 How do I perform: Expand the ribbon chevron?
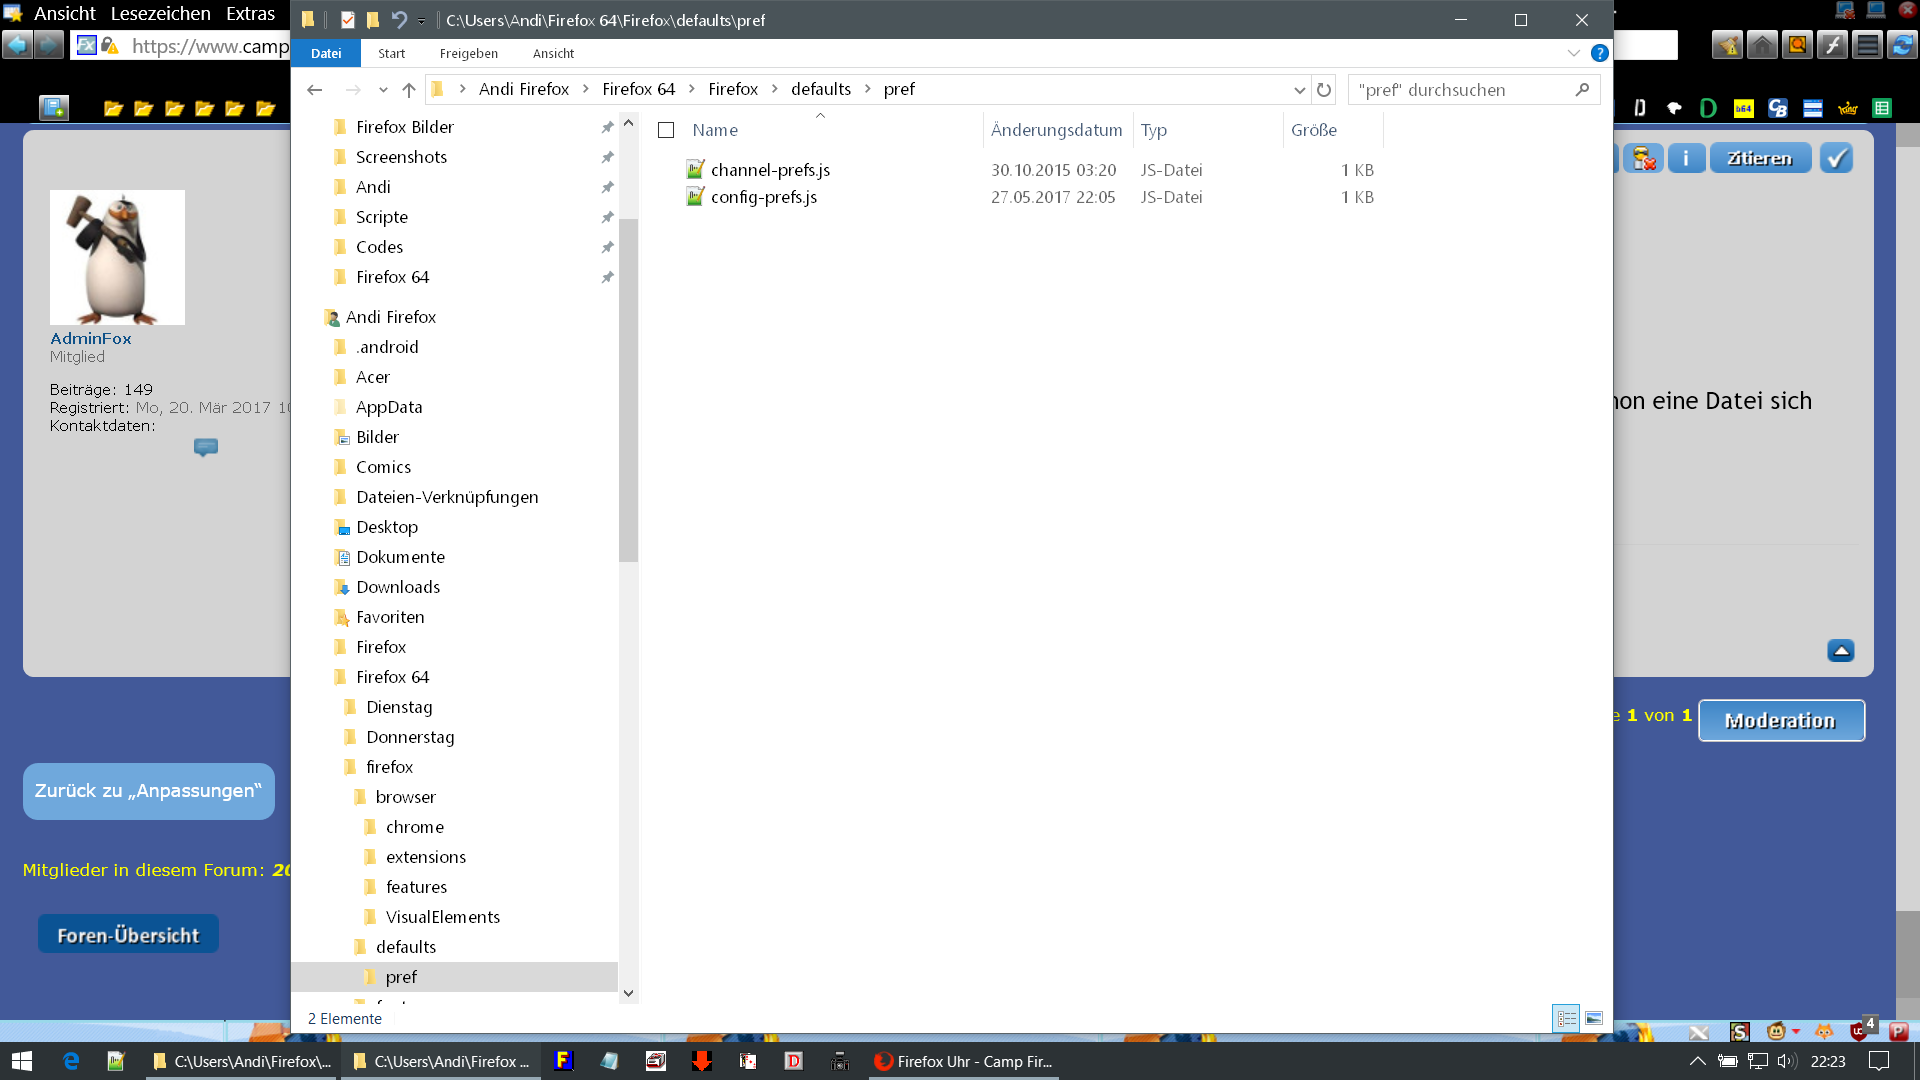click(x=1574, y=54)
